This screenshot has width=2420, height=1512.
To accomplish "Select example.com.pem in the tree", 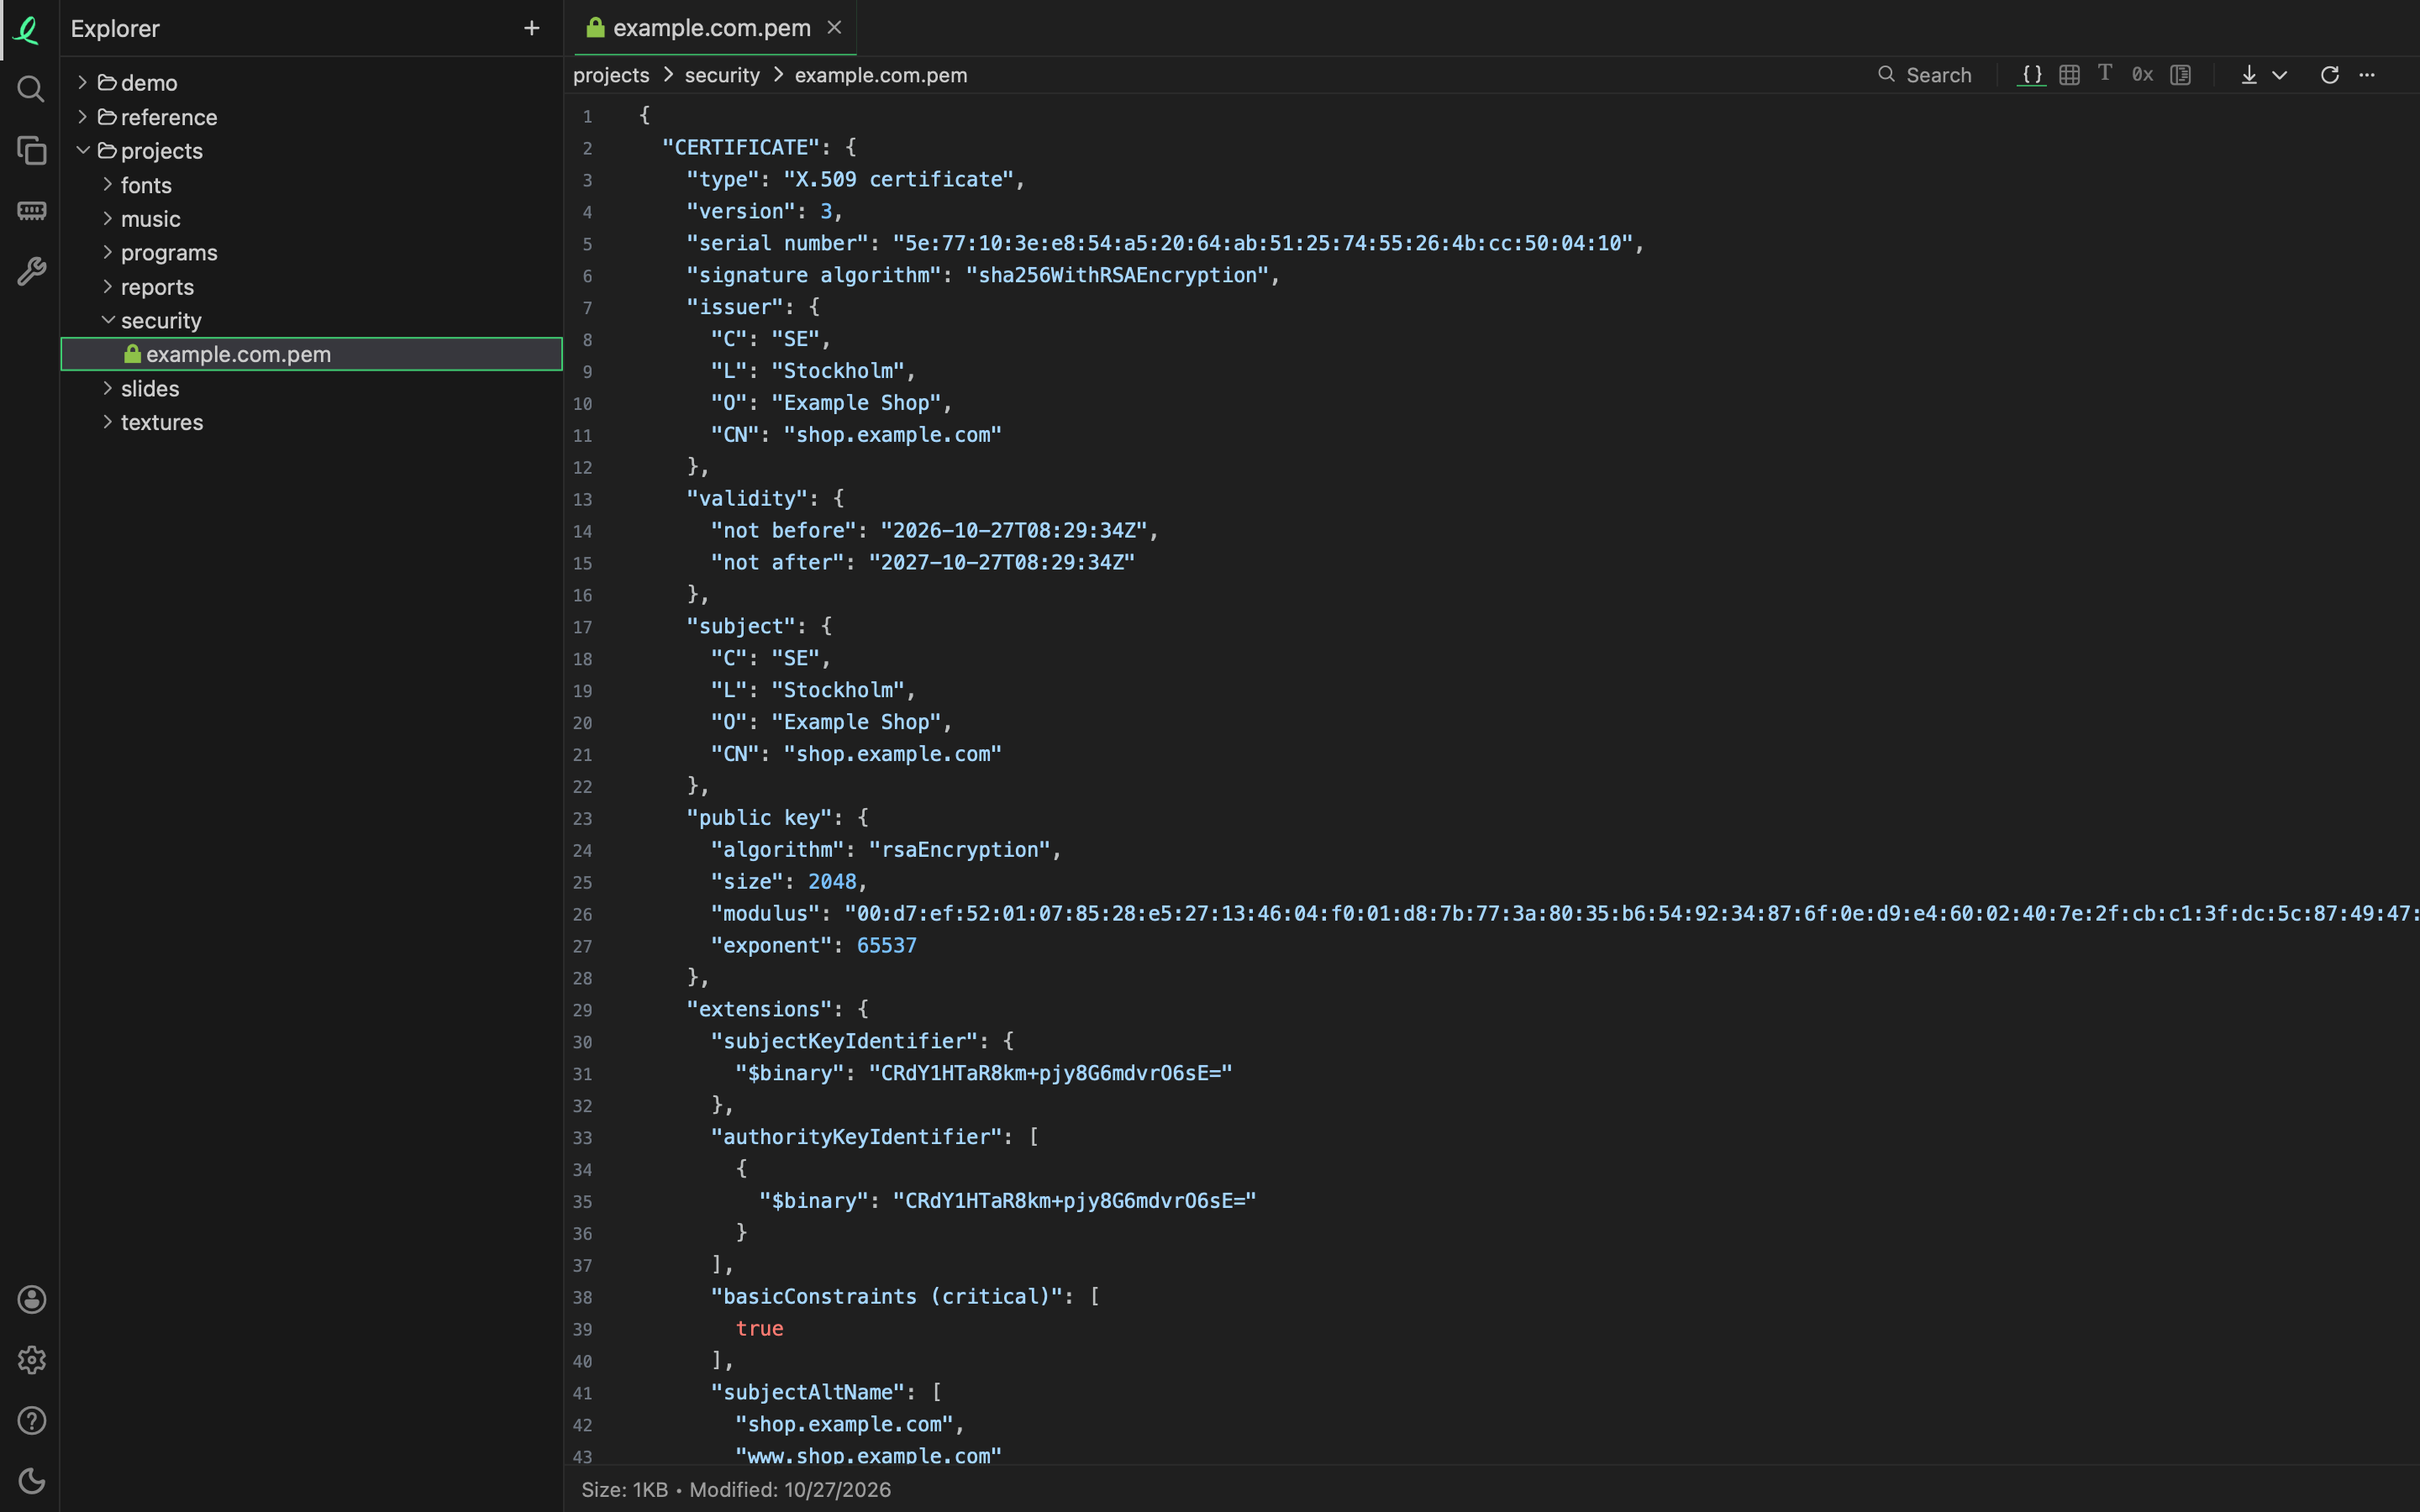I will [x=312, y=354].
